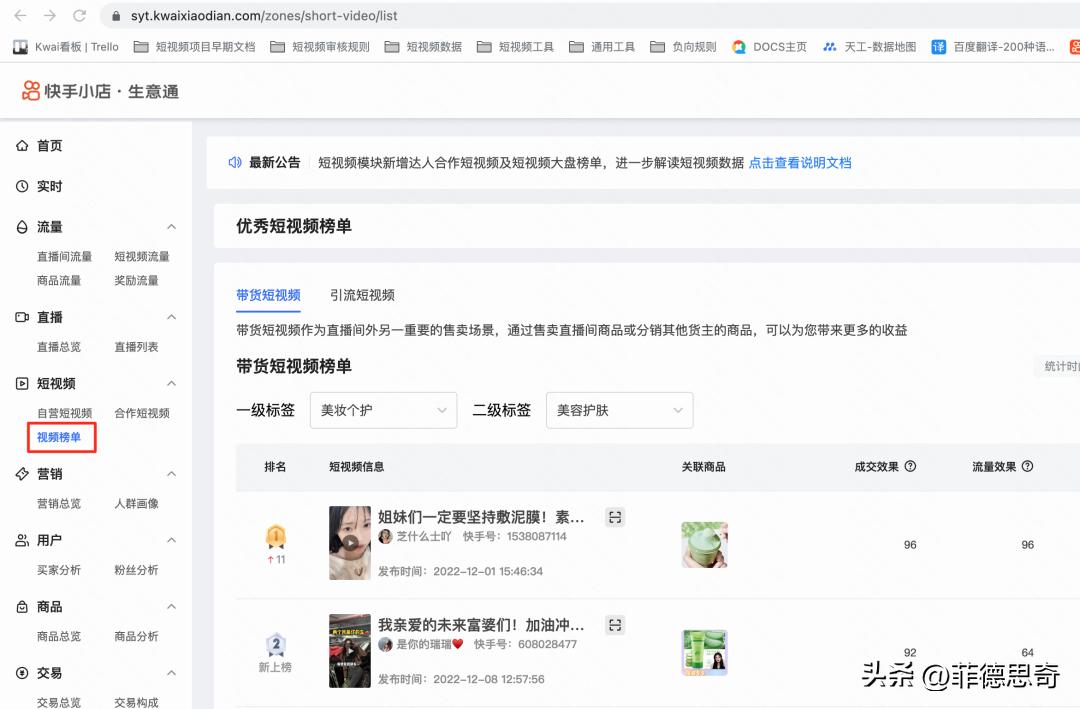The image size is (1080, 709).
Task: Click the 快手小店·生意通 logo
Action: tap(97, 90)
